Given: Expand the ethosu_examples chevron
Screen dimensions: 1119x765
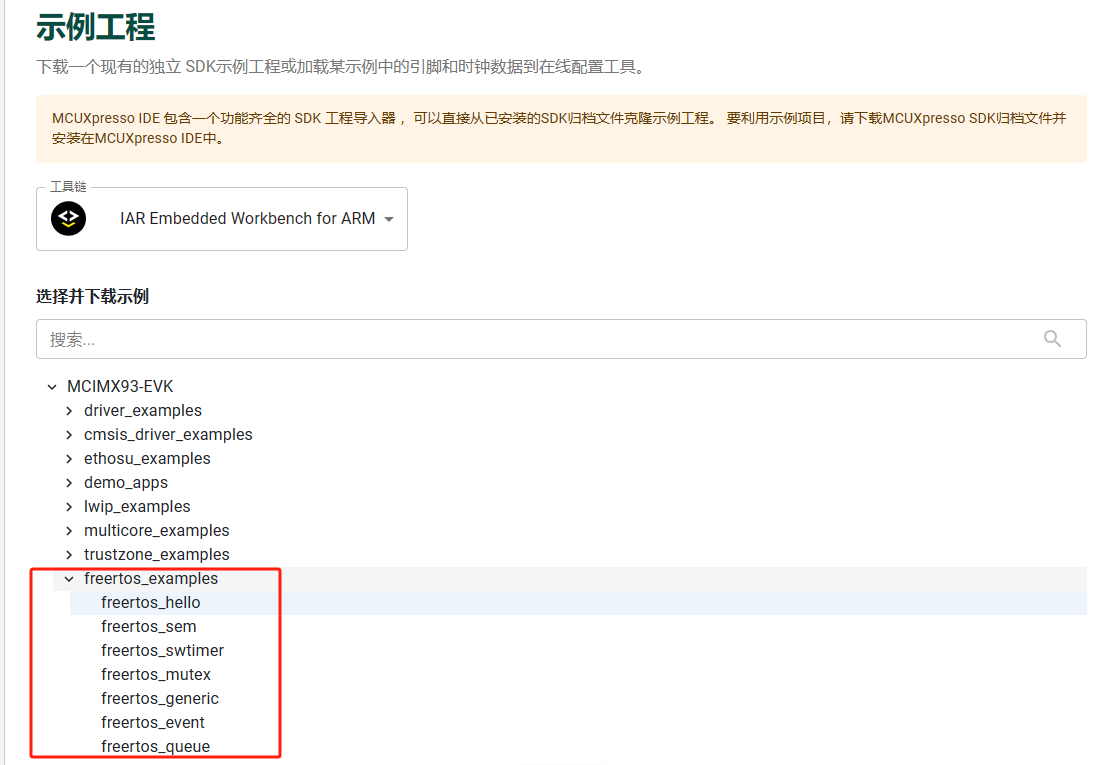Looking at the screenshot, I should pos(69,459).
